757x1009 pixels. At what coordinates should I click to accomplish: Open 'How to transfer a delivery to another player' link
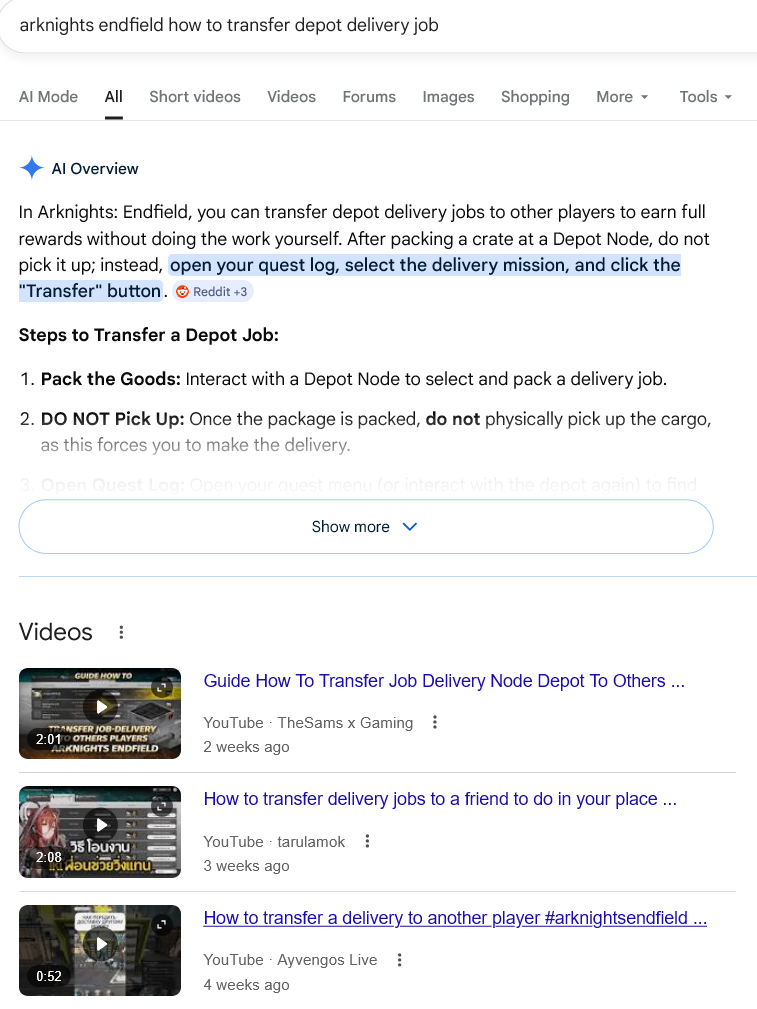(x=455, y=918)
